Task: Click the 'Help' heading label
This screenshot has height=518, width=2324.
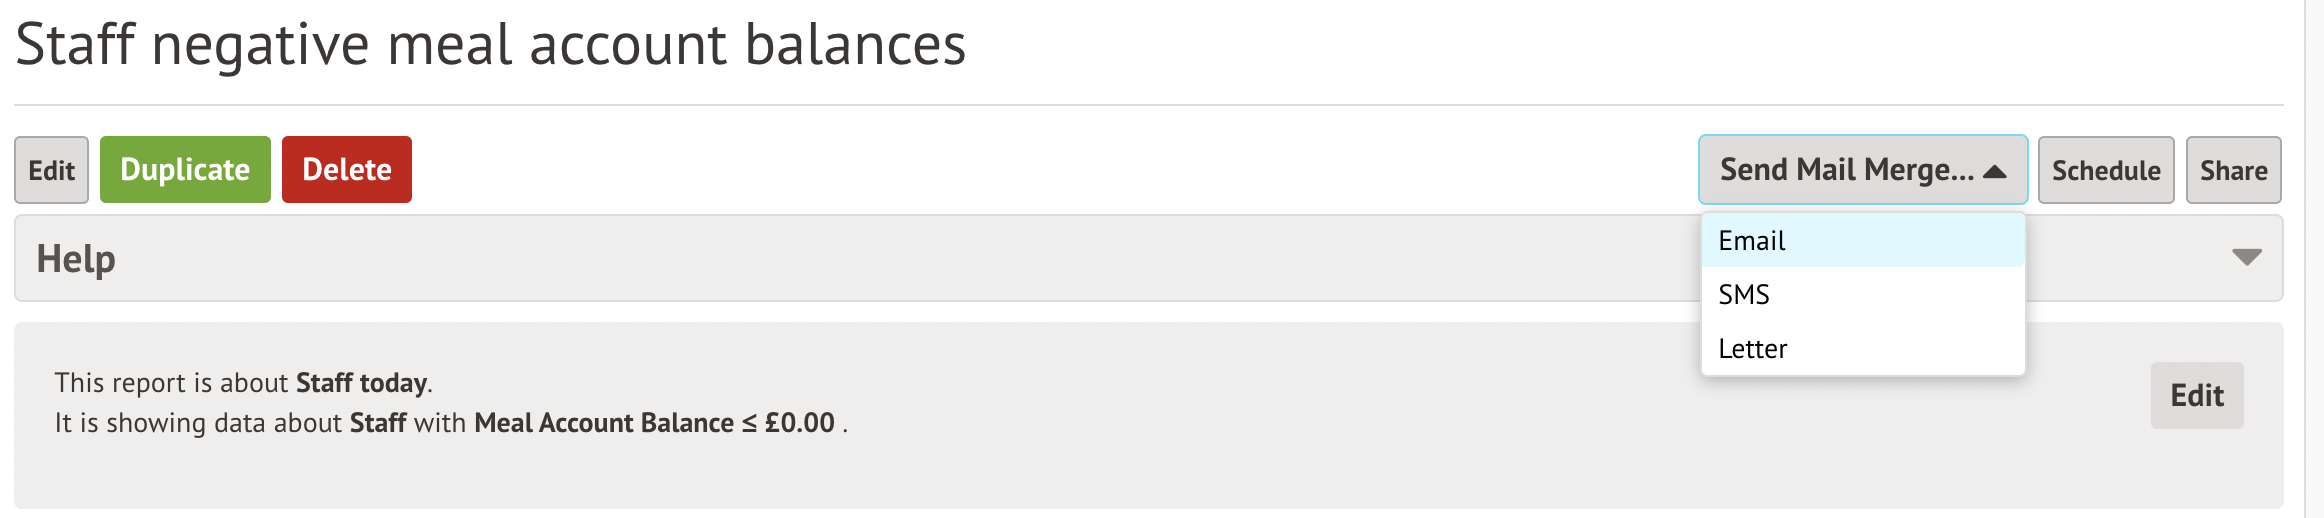Action: pyautogui.click(x=76, y=259)
